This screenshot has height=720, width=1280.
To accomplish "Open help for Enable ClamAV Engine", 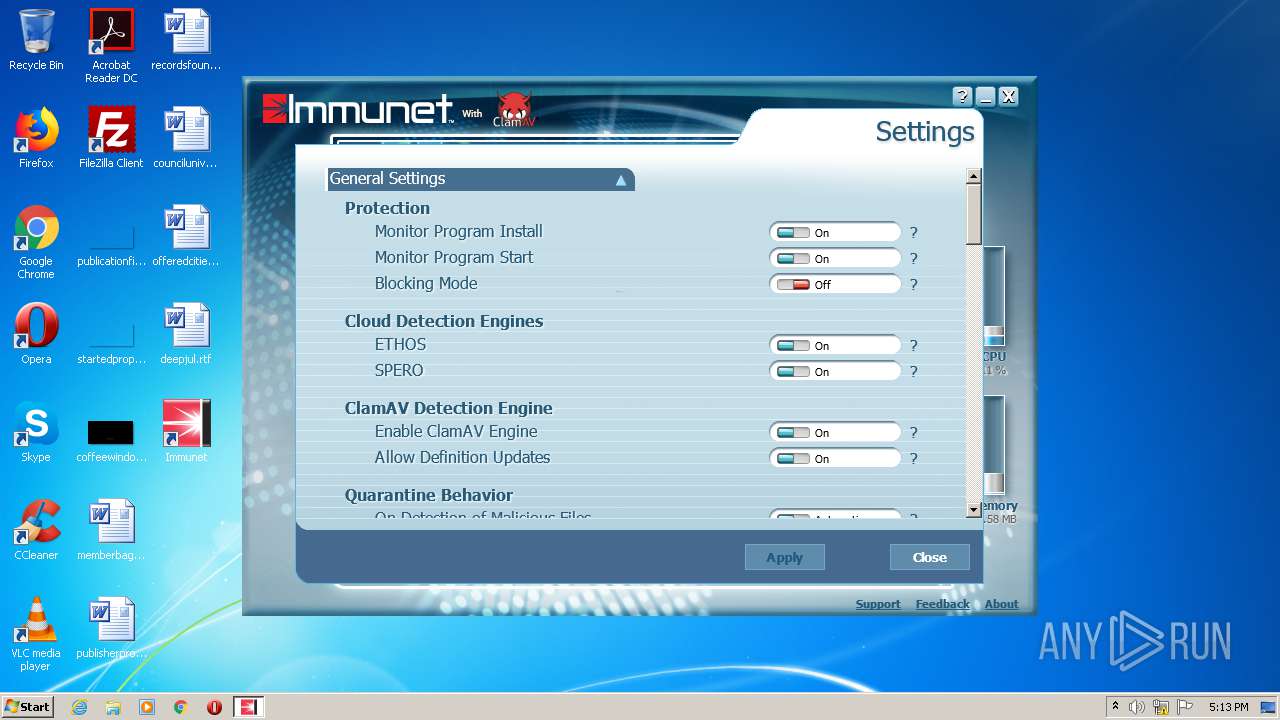I will [x=913, y=432].
